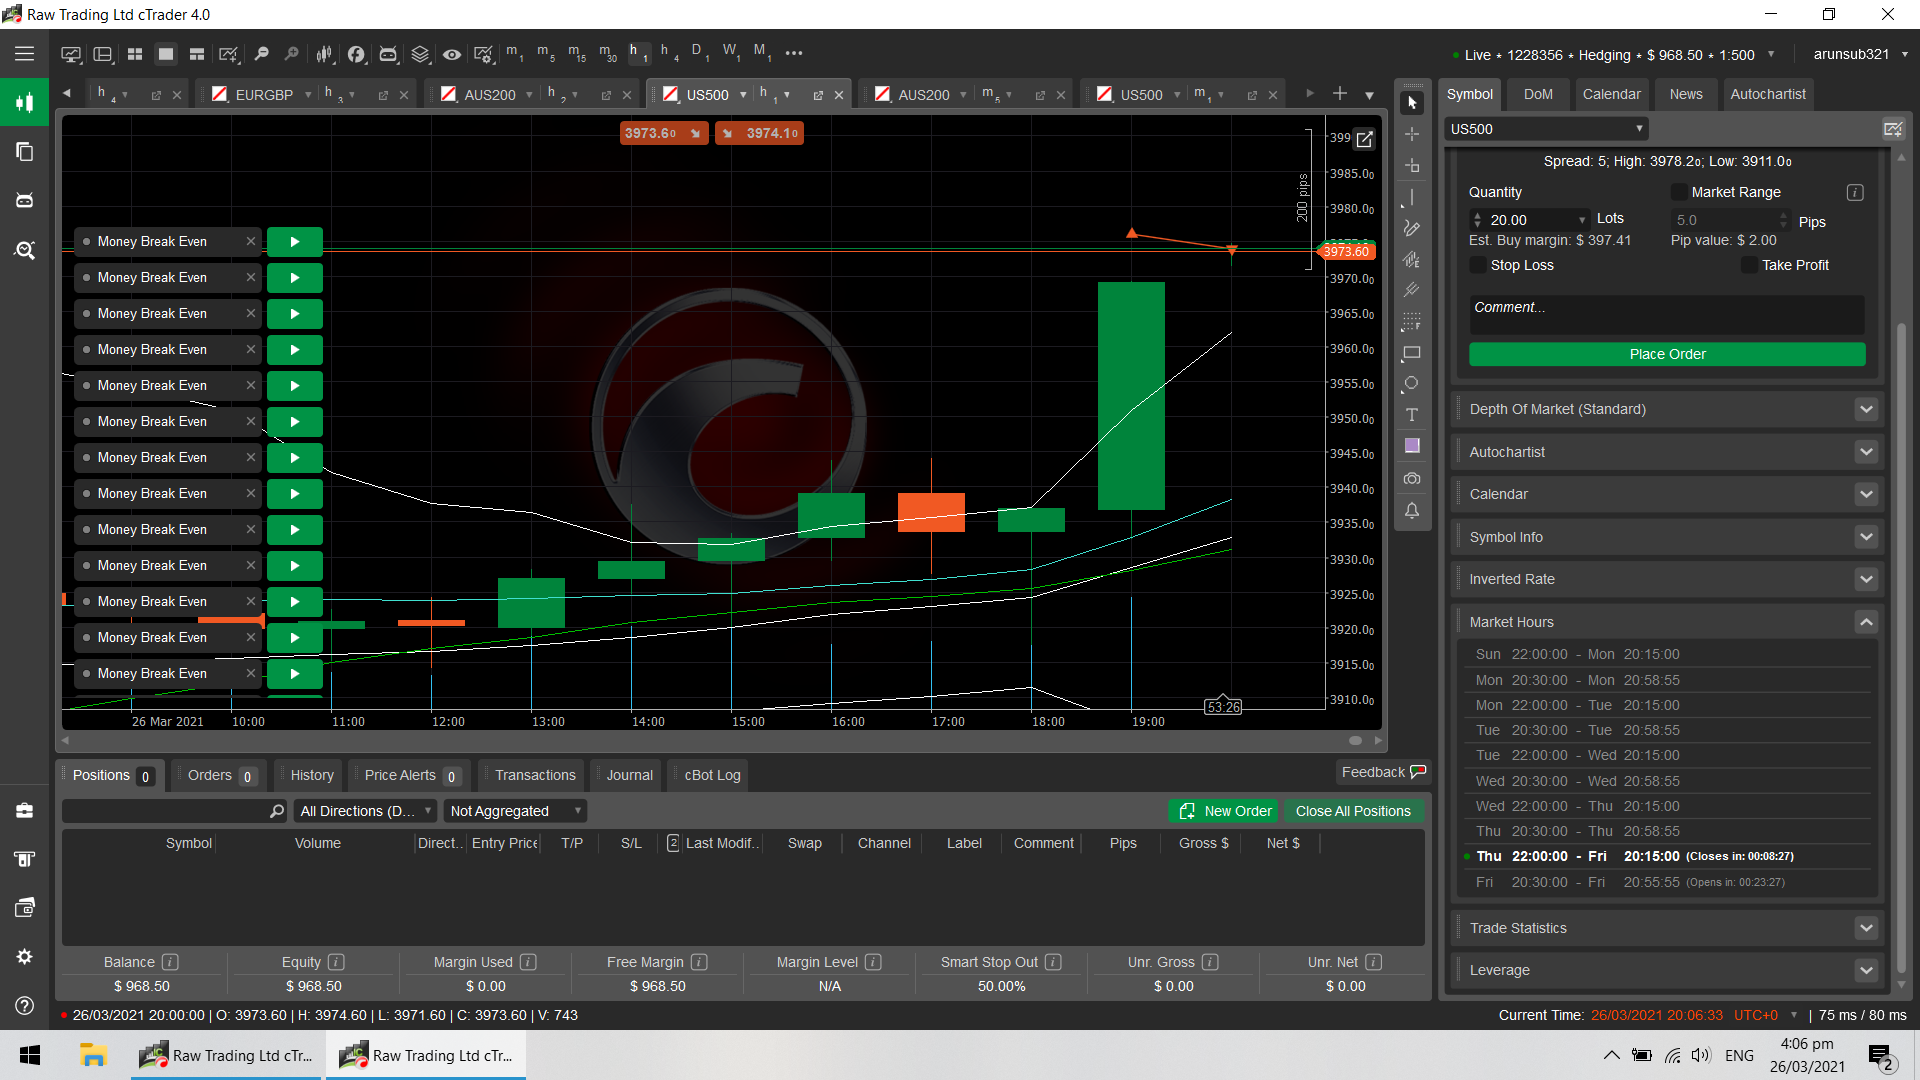Screen dimensions: 1920x1080
Task: Toggle the Take Profit checkbox
Action: (1749, 265)
